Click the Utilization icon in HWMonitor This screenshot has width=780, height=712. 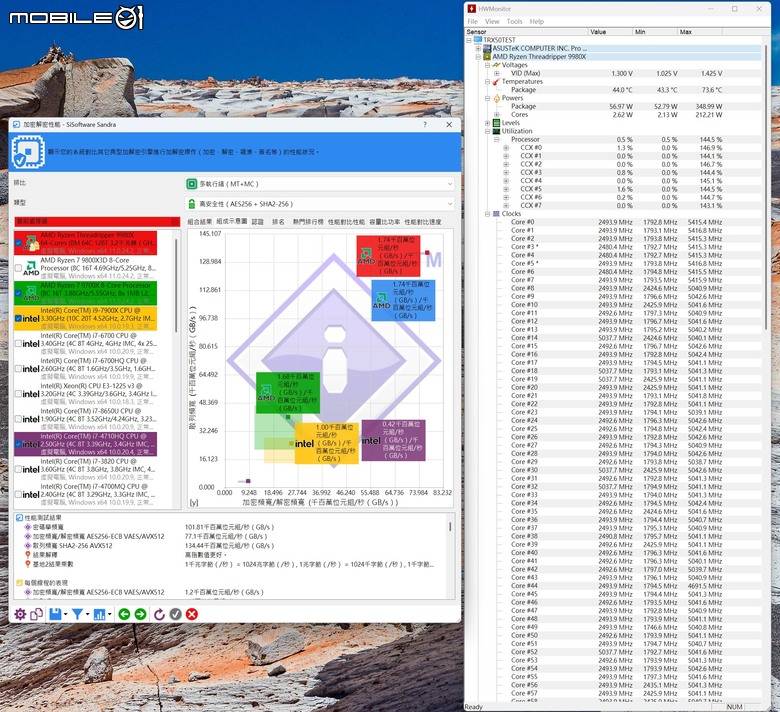(x=496, y=131)
